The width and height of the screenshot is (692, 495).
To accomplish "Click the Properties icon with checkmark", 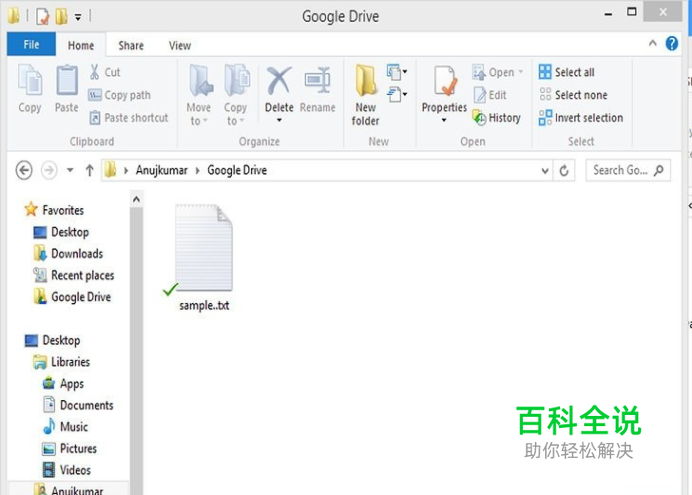I will coord(444,81).
